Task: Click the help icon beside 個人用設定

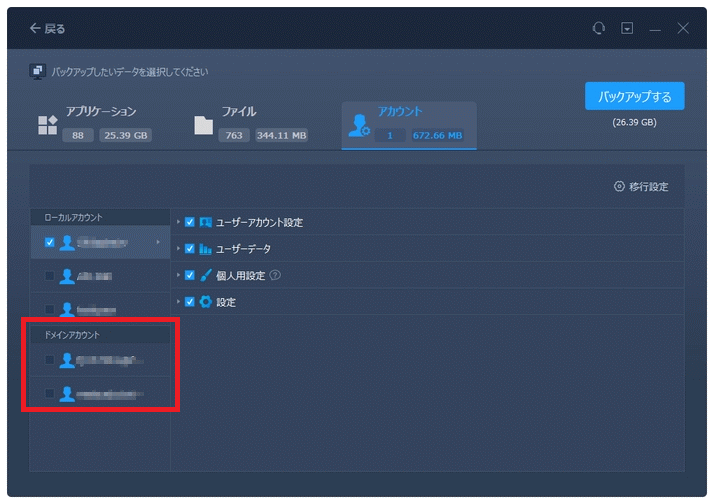Action: (x=275, y=275)
